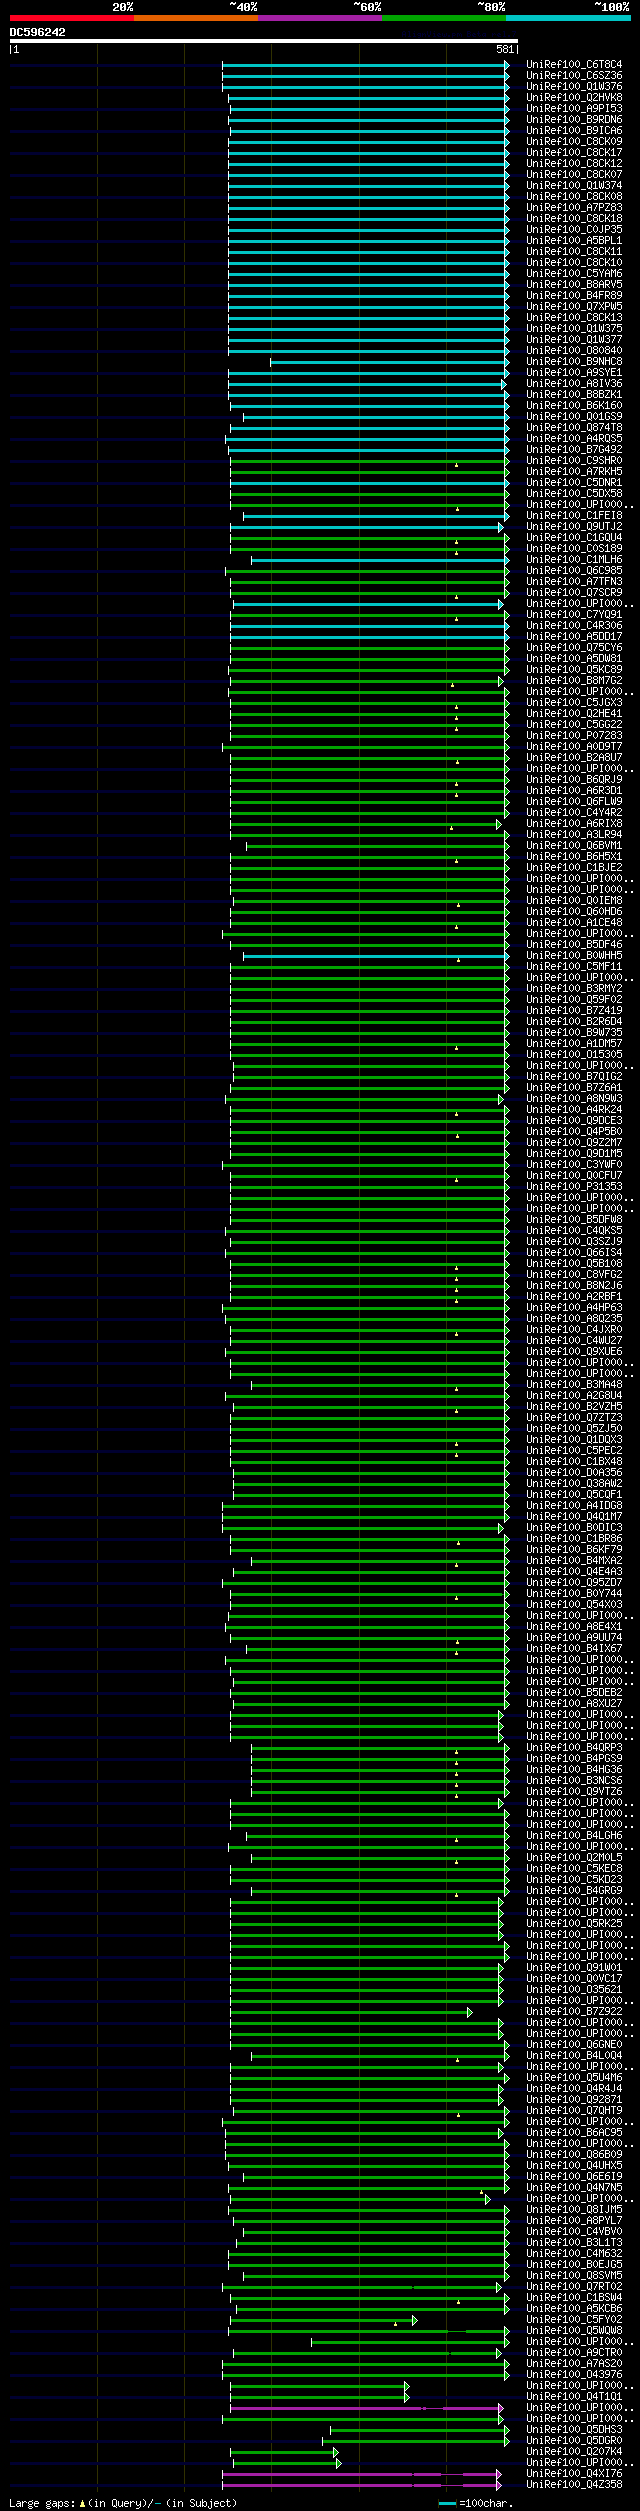The height and width of the screenshot is (2511, 640).
Task: Select label UniRef100_Q9VTZ6
Action: 574,1791
